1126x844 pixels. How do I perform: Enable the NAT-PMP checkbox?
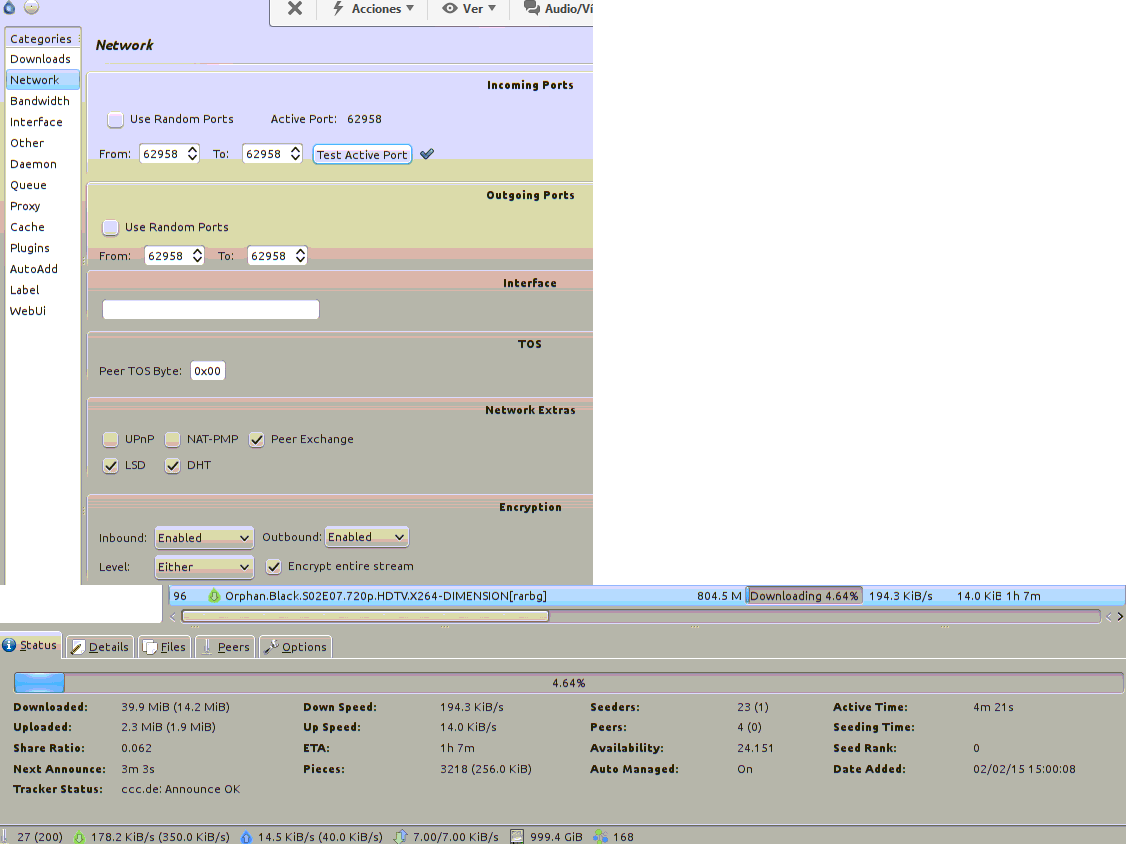click(172, 439)
